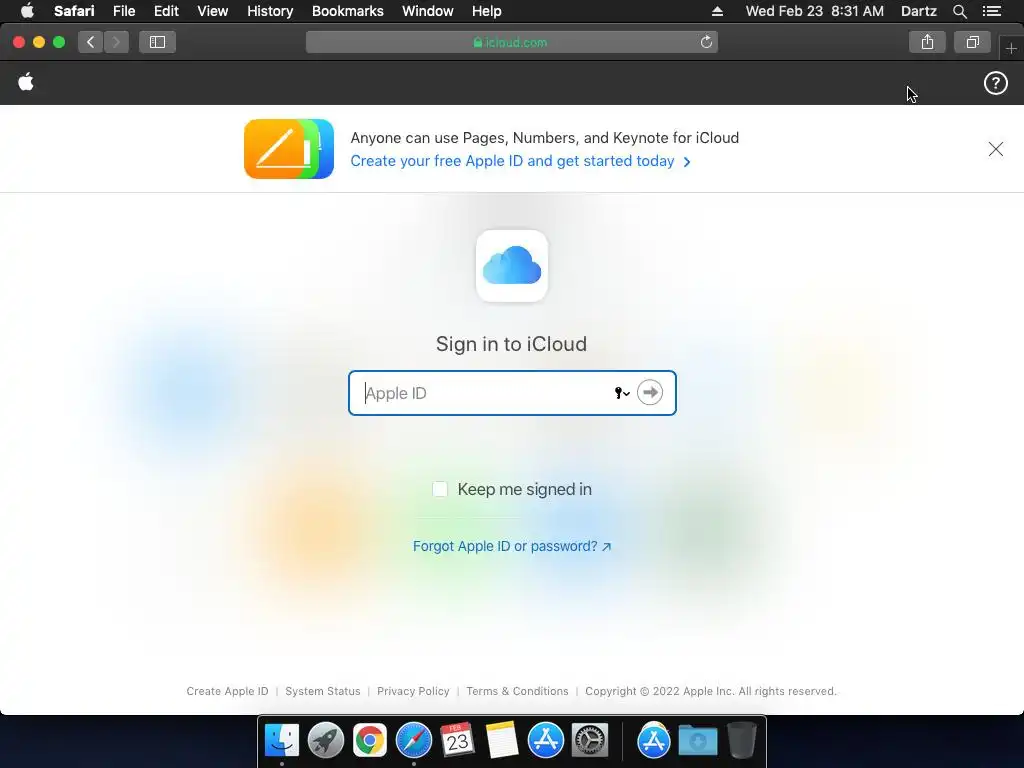Open the File menu
Viewport: 1024px width, 768px height.
[x=123, y=11]
